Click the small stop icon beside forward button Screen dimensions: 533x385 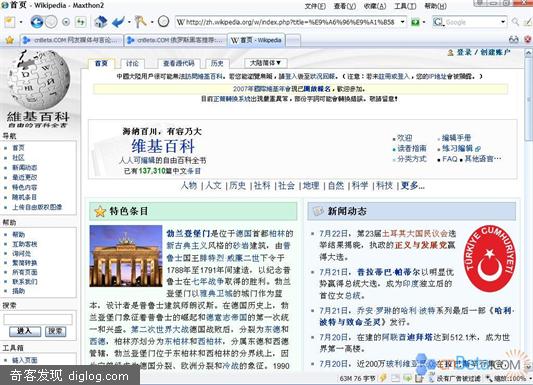pos(66,22)
